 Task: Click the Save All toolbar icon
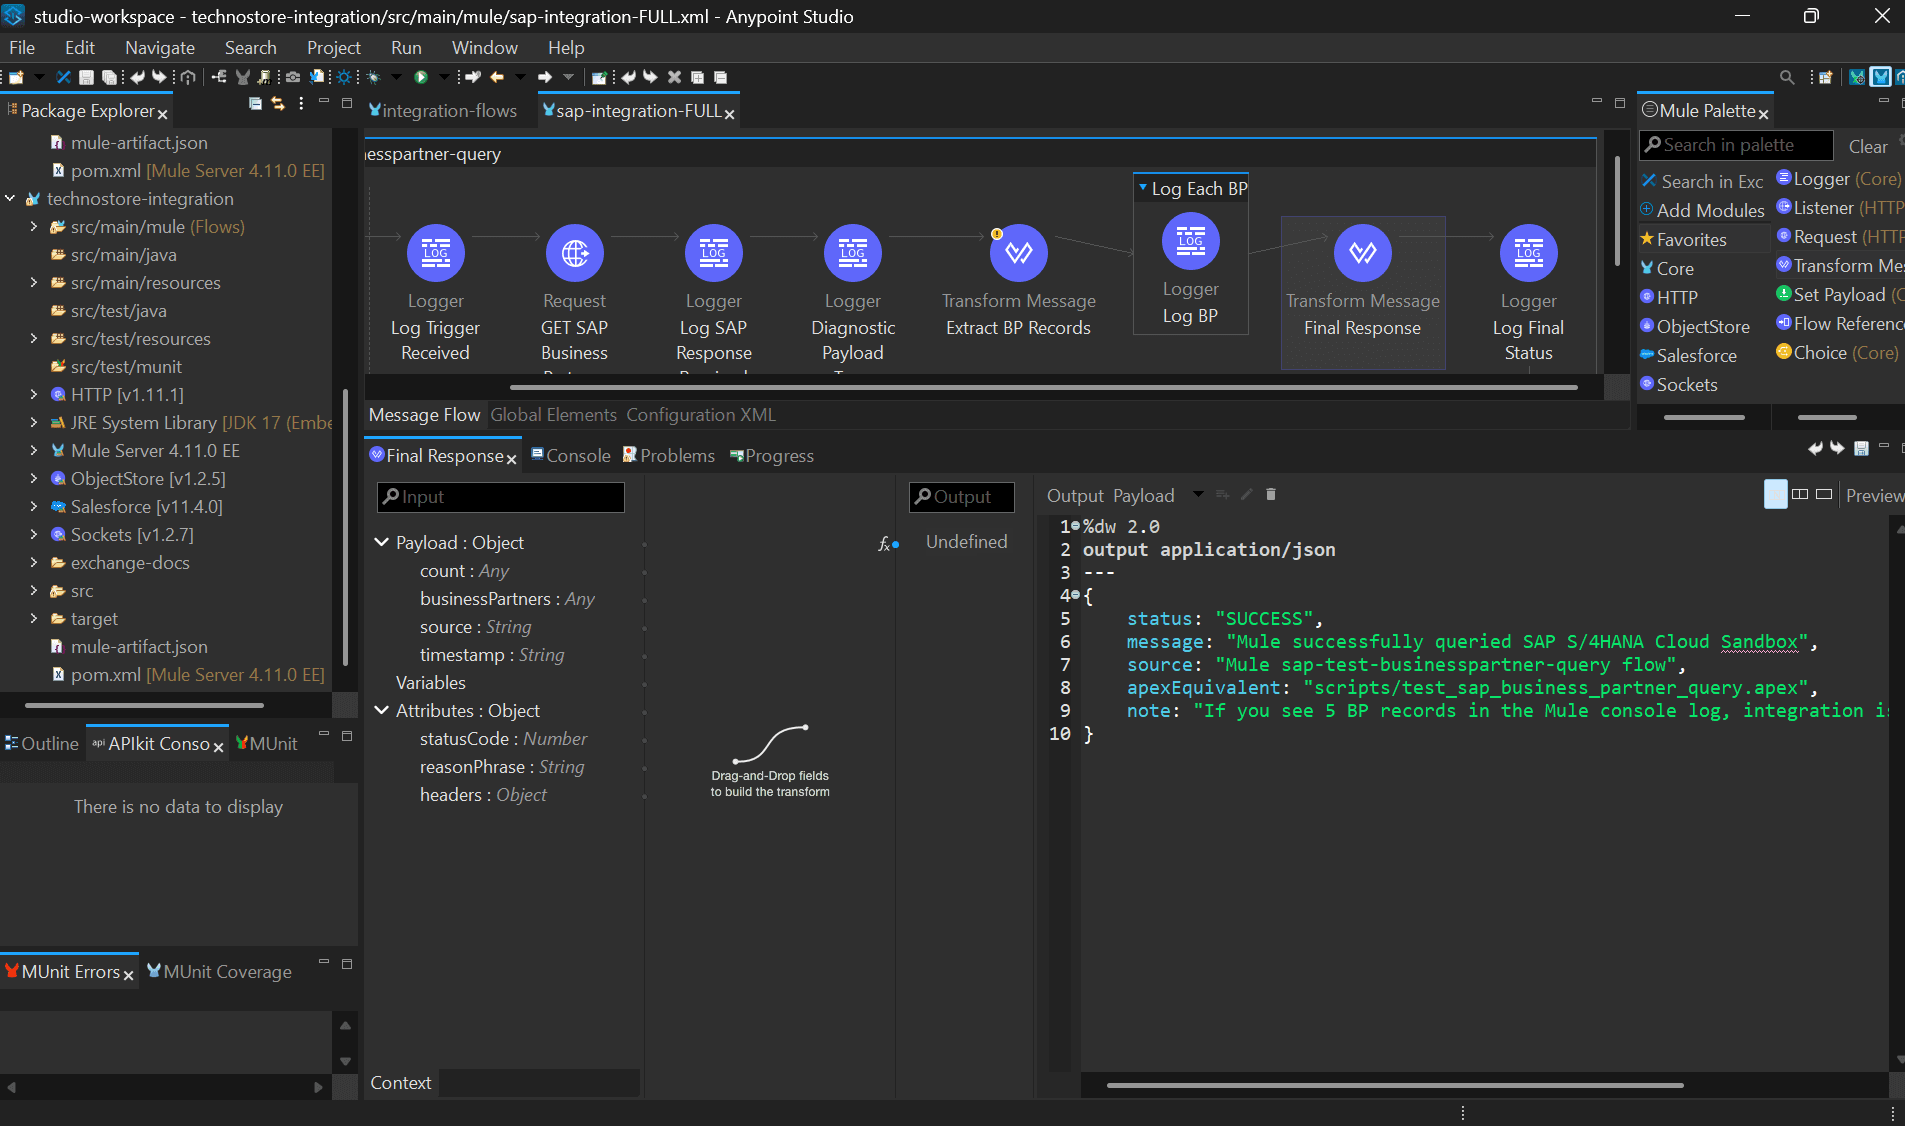(109, 77)
